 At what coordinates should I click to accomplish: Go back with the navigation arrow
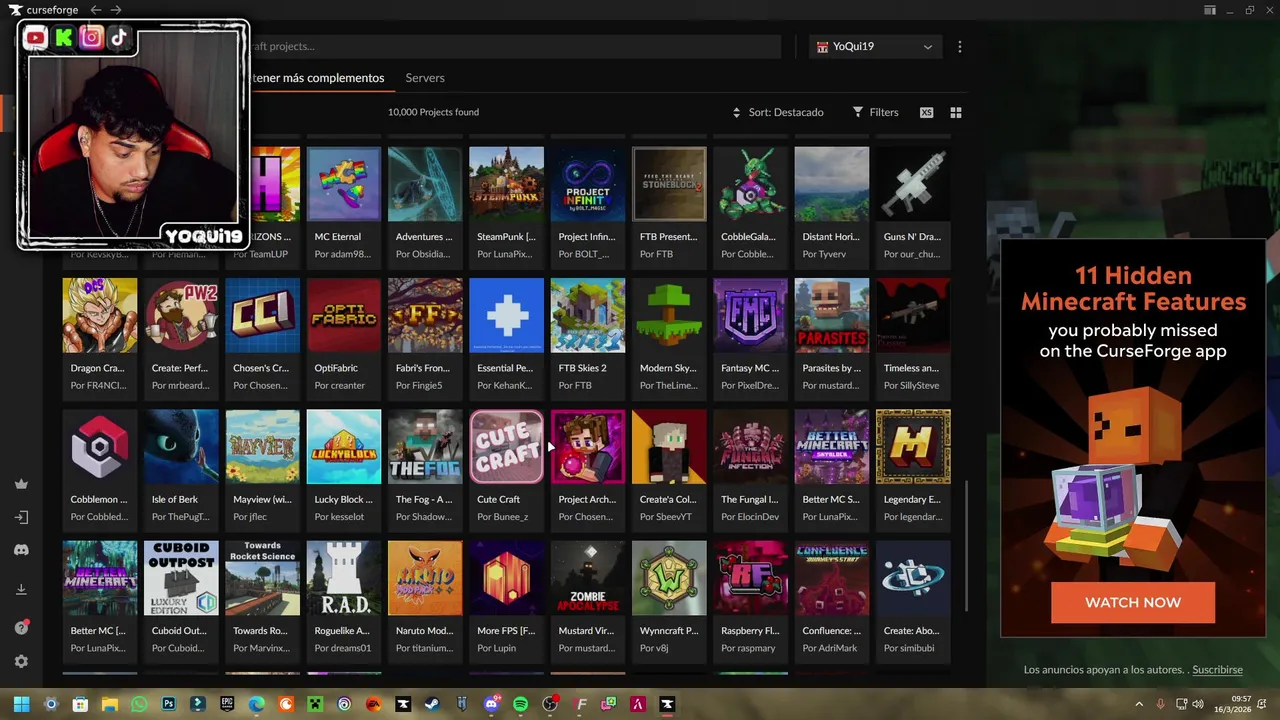pos(96,10)
